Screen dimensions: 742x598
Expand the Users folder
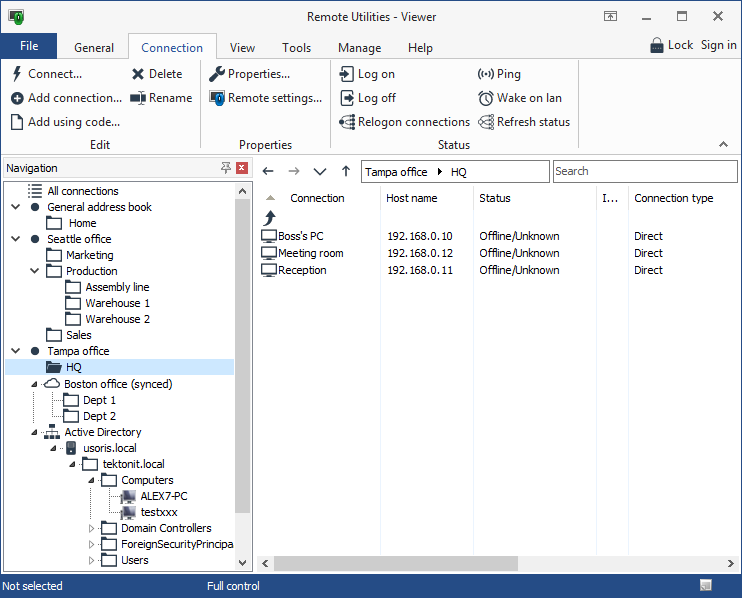(91, 560)
